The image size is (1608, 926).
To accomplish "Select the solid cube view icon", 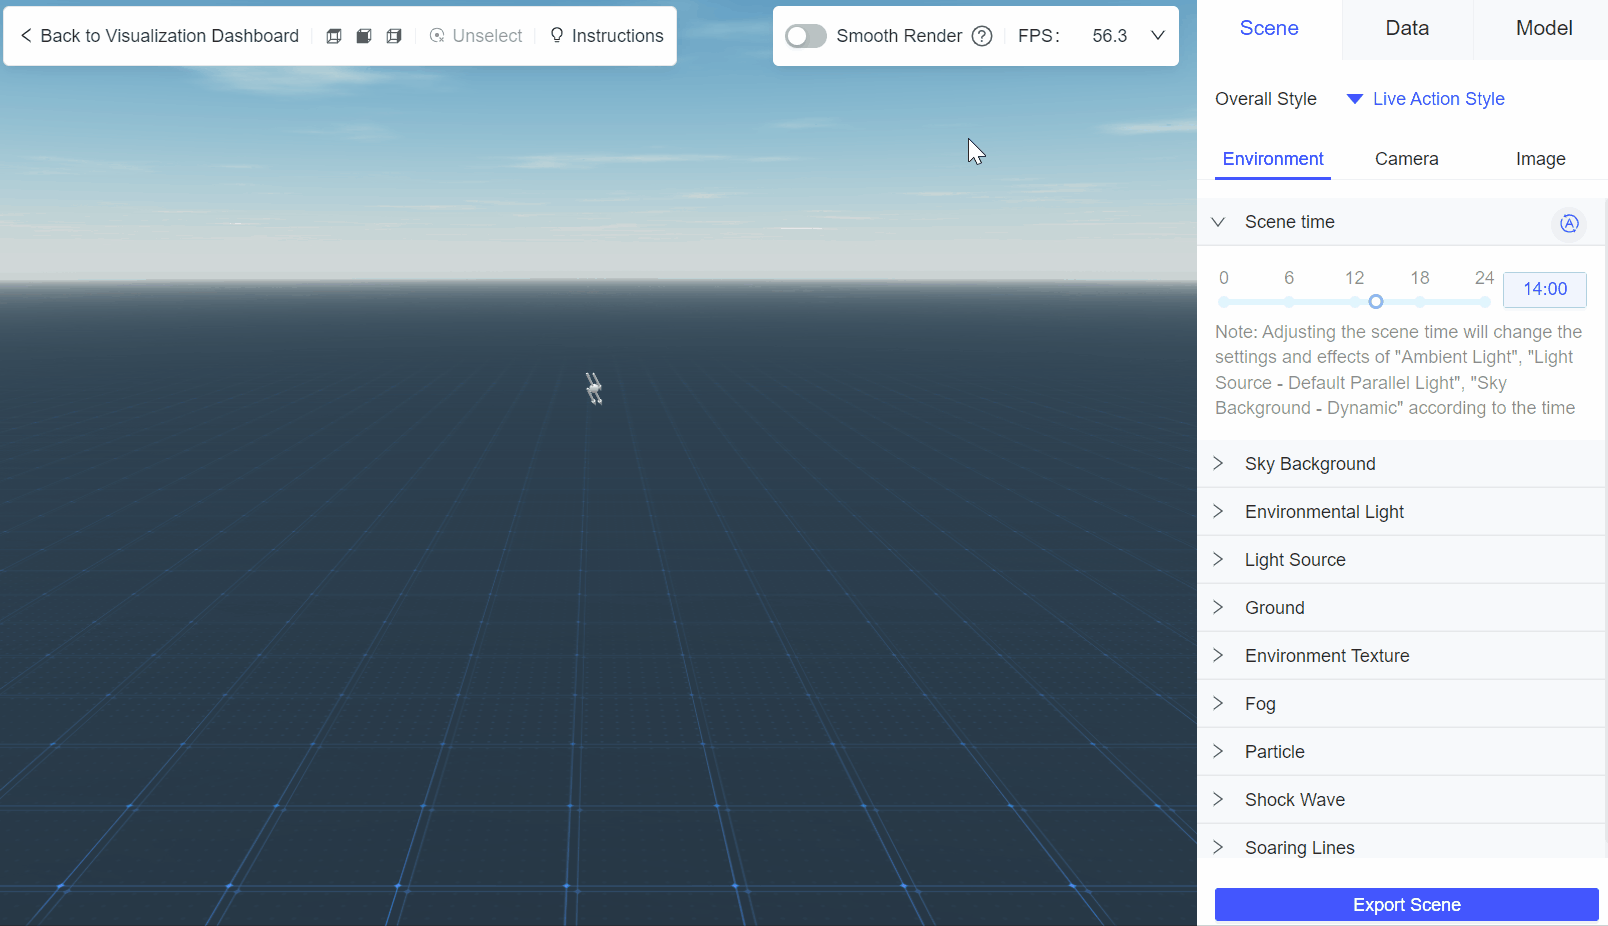I will tap(364, 36).
